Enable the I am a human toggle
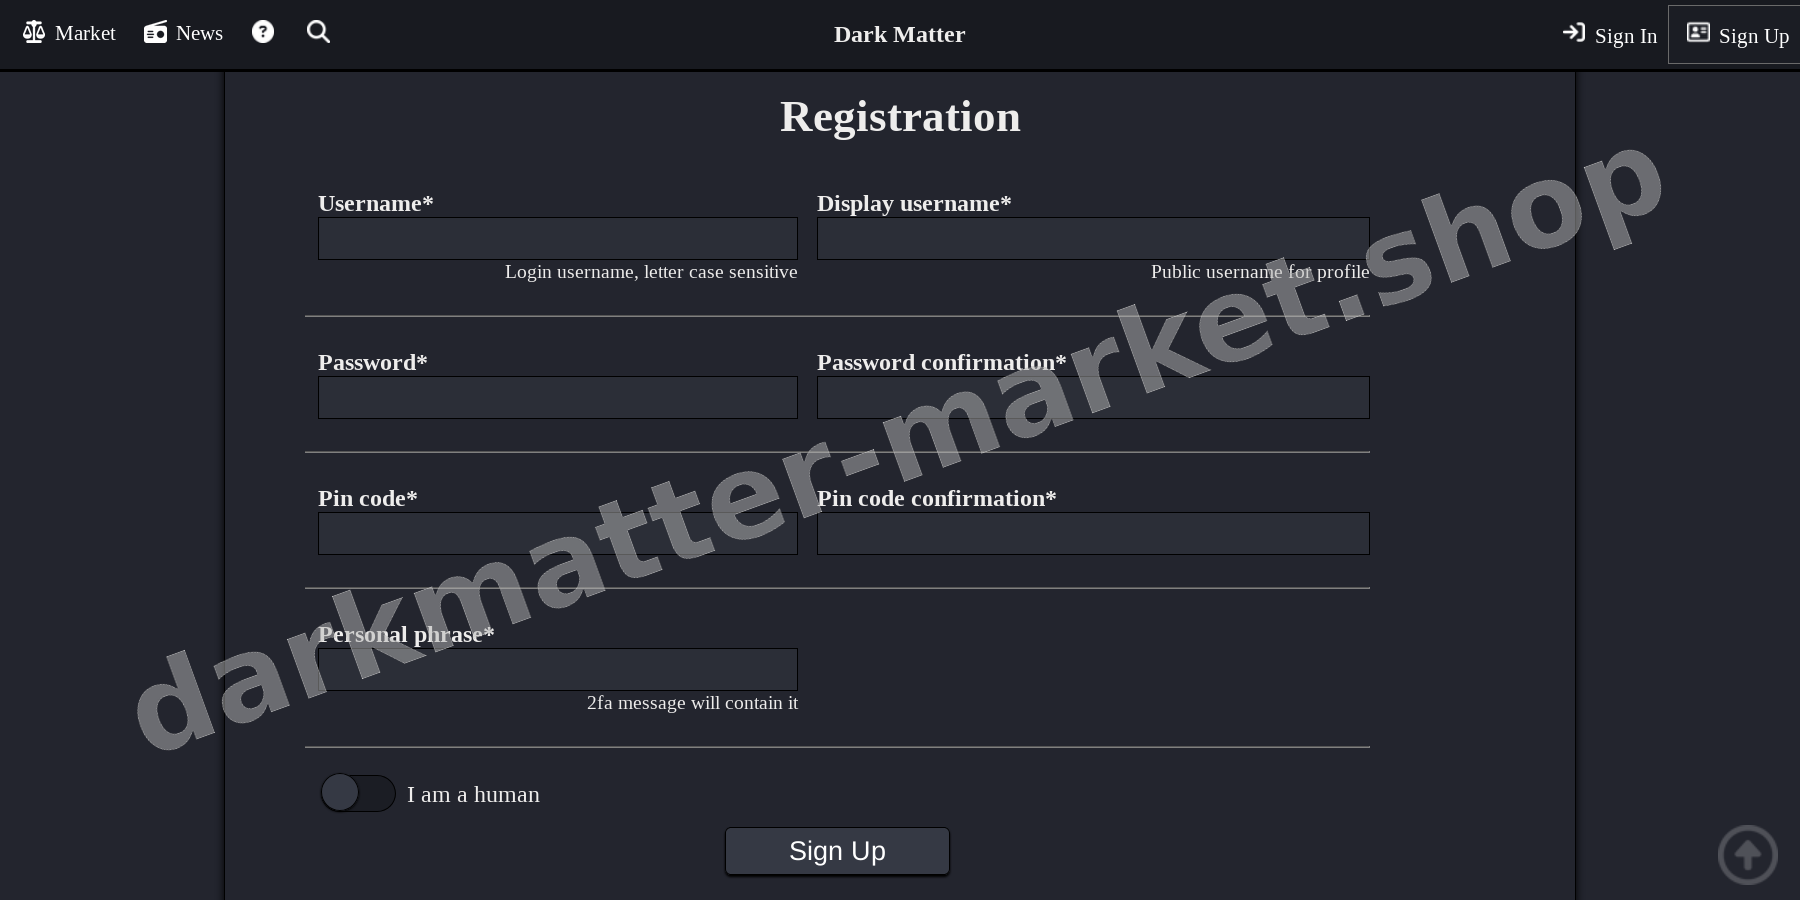Screen dimensions: 1800x900 point(357,793)
